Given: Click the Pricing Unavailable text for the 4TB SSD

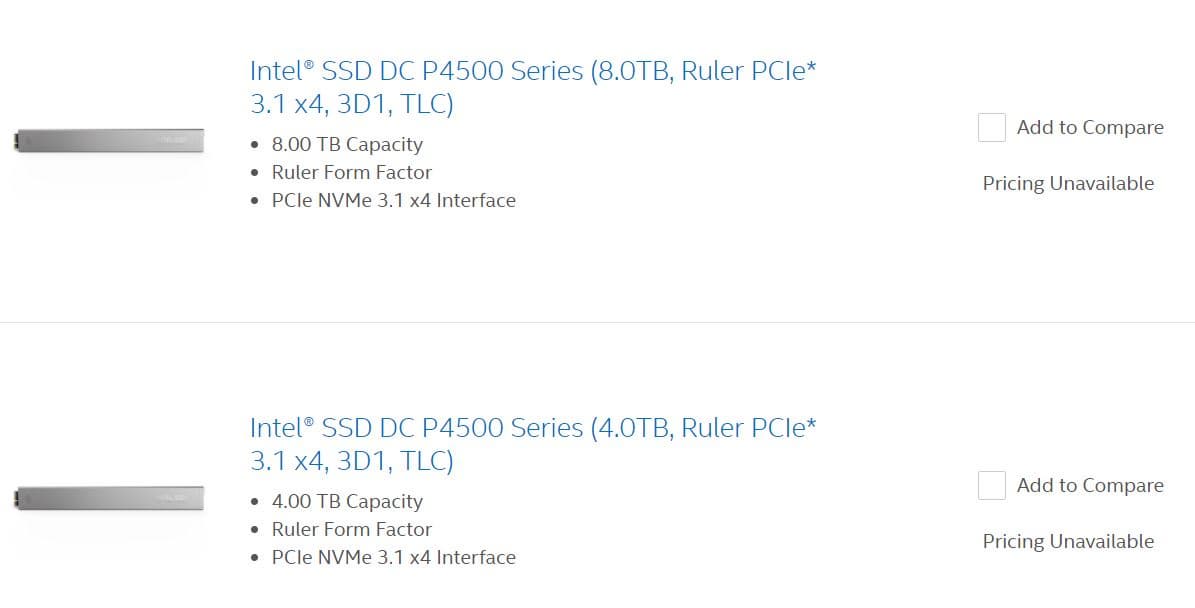Looking at the screenshot, I should (1068, 541).
